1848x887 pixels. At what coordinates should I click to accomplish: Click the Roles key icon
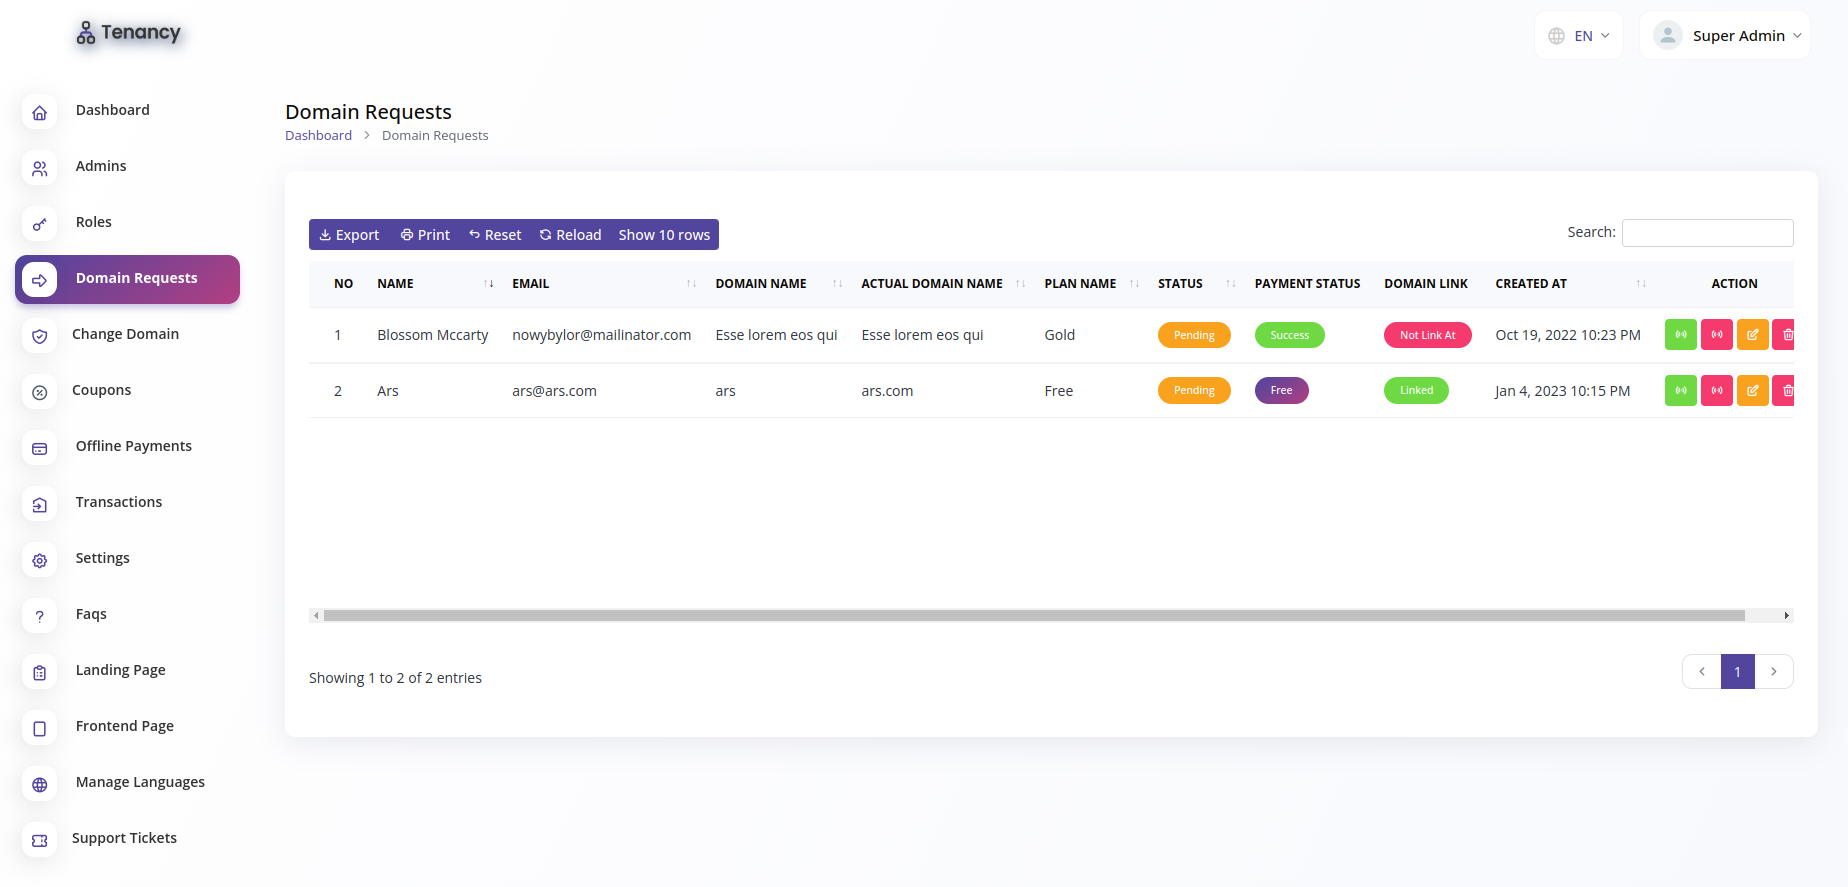(39, 225)
